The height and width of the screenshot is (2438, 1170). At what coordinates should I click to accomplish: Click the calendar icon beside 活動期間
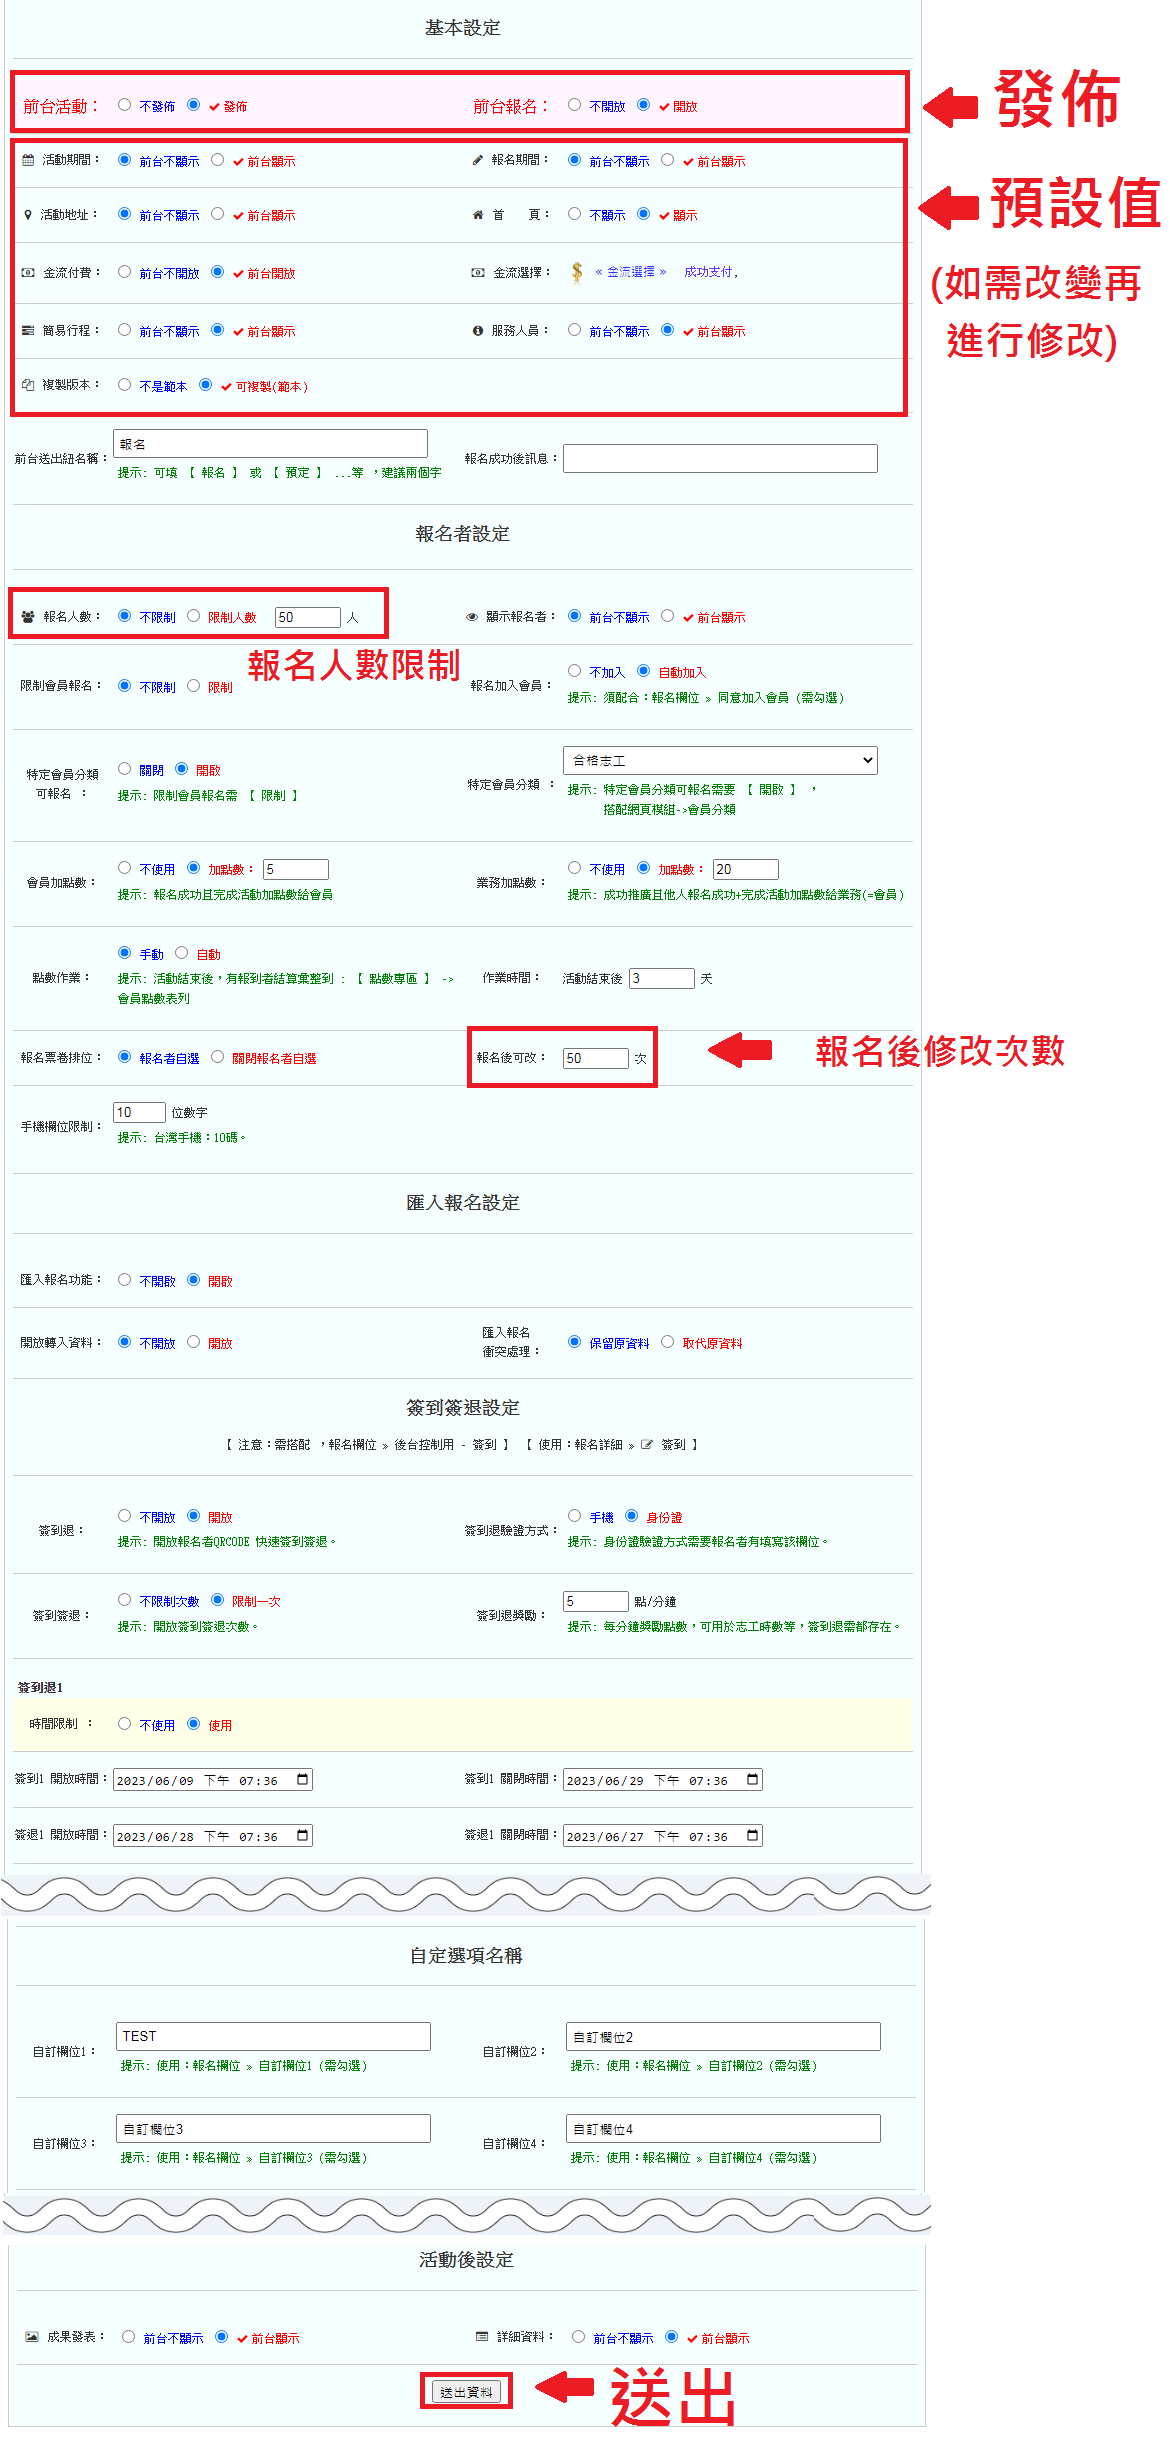pos(28,160)
